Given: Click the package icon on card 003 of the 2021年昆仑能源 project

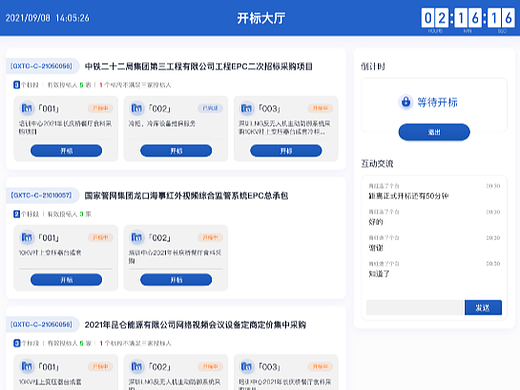Looking at the screenshot, I should (247, 366).
